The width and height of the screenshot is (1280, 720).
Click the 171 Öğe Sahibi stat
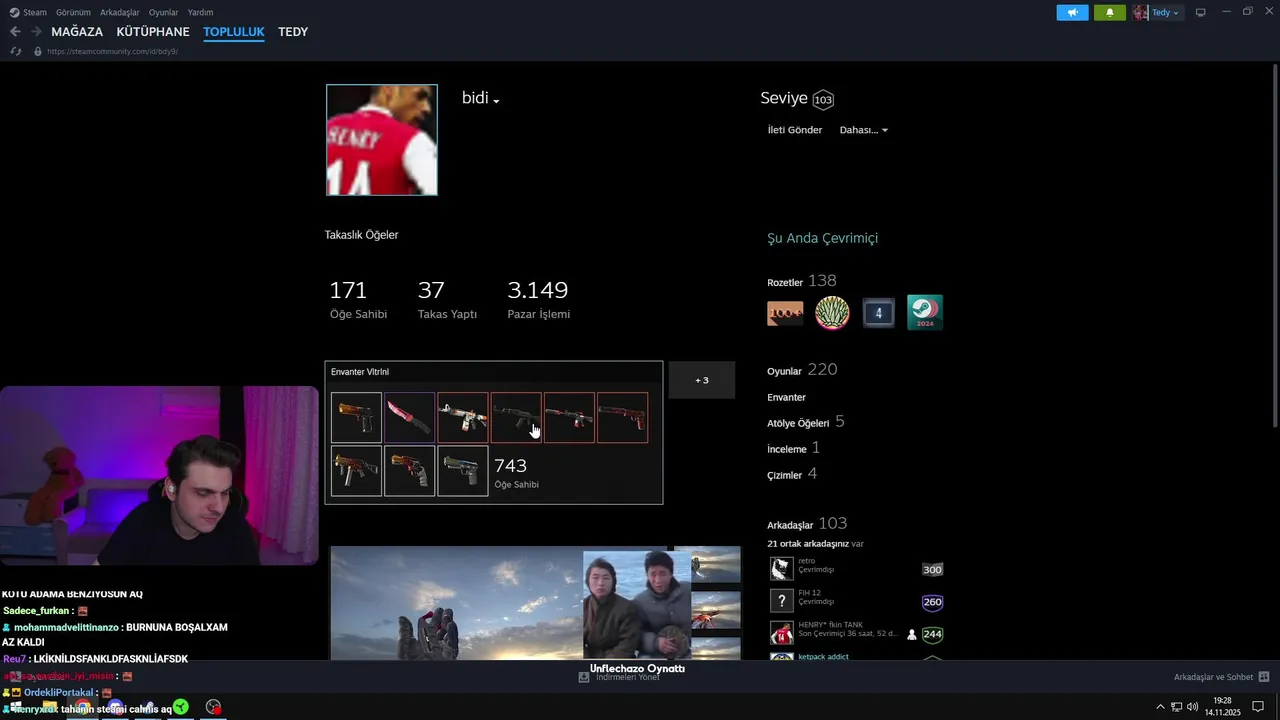tap(358, 299)
